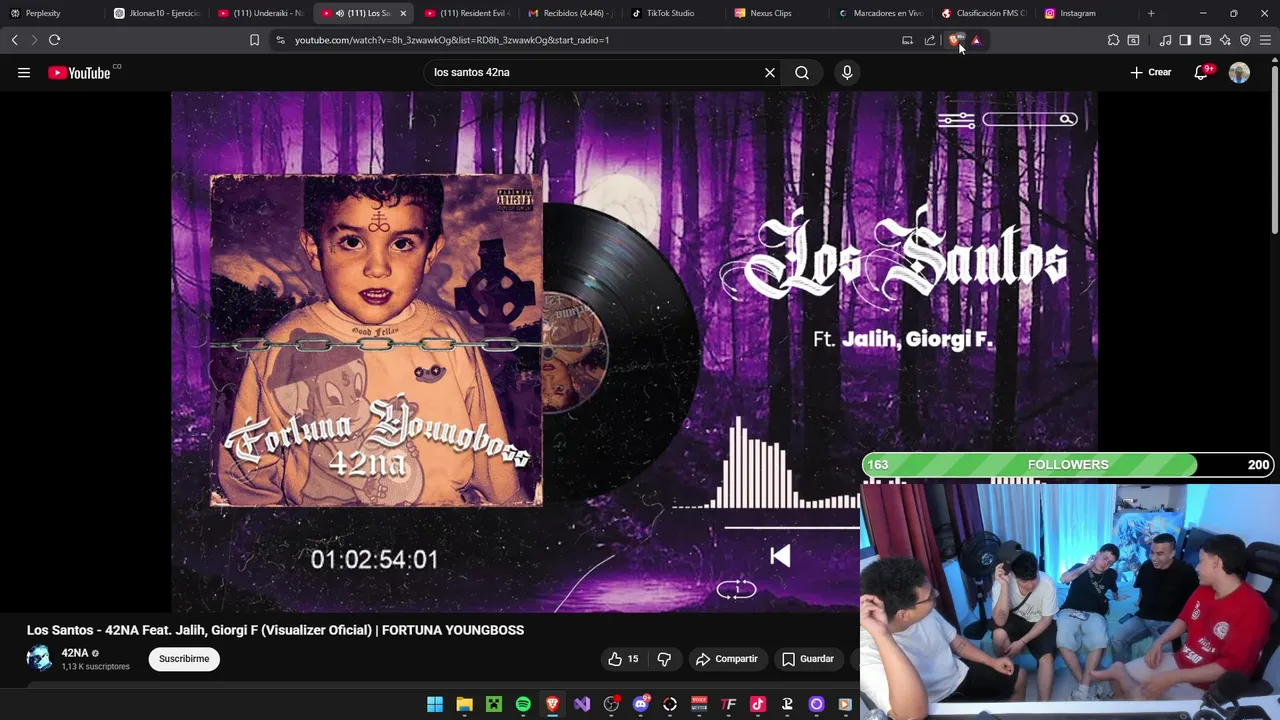The height and width of the screenshot is (720, 1280).
Task: Open YouTube notifications bell
Action: 1202,73
